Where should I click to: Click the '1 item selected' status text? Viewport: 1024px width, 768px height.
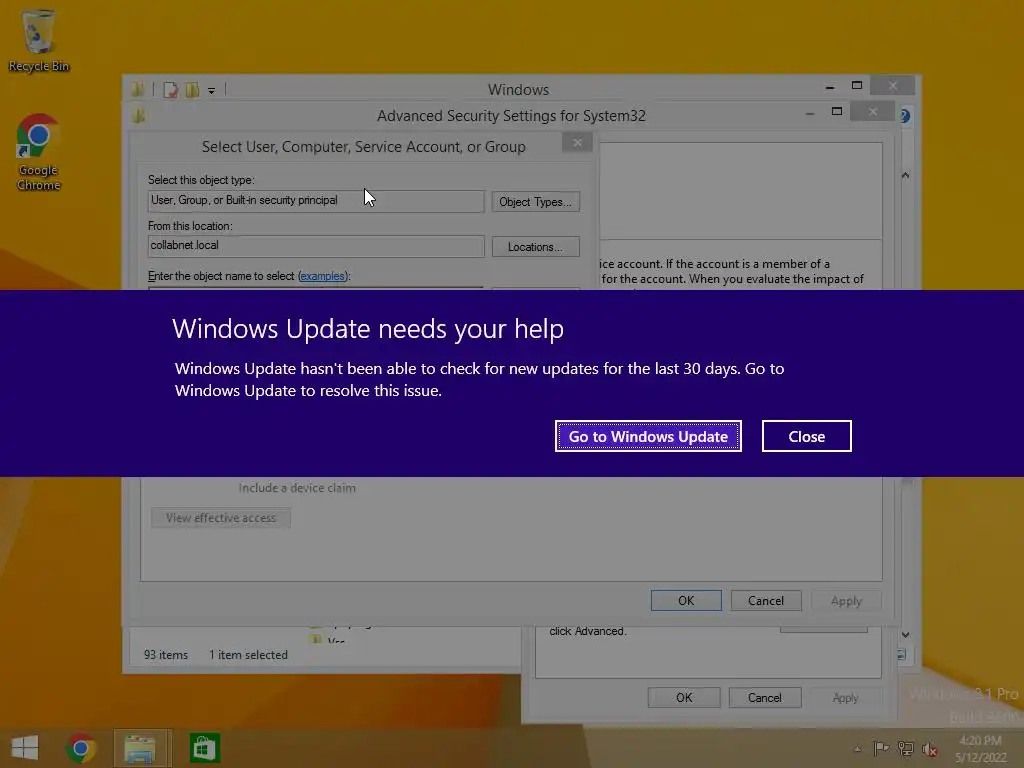click(x=248, y=655)
